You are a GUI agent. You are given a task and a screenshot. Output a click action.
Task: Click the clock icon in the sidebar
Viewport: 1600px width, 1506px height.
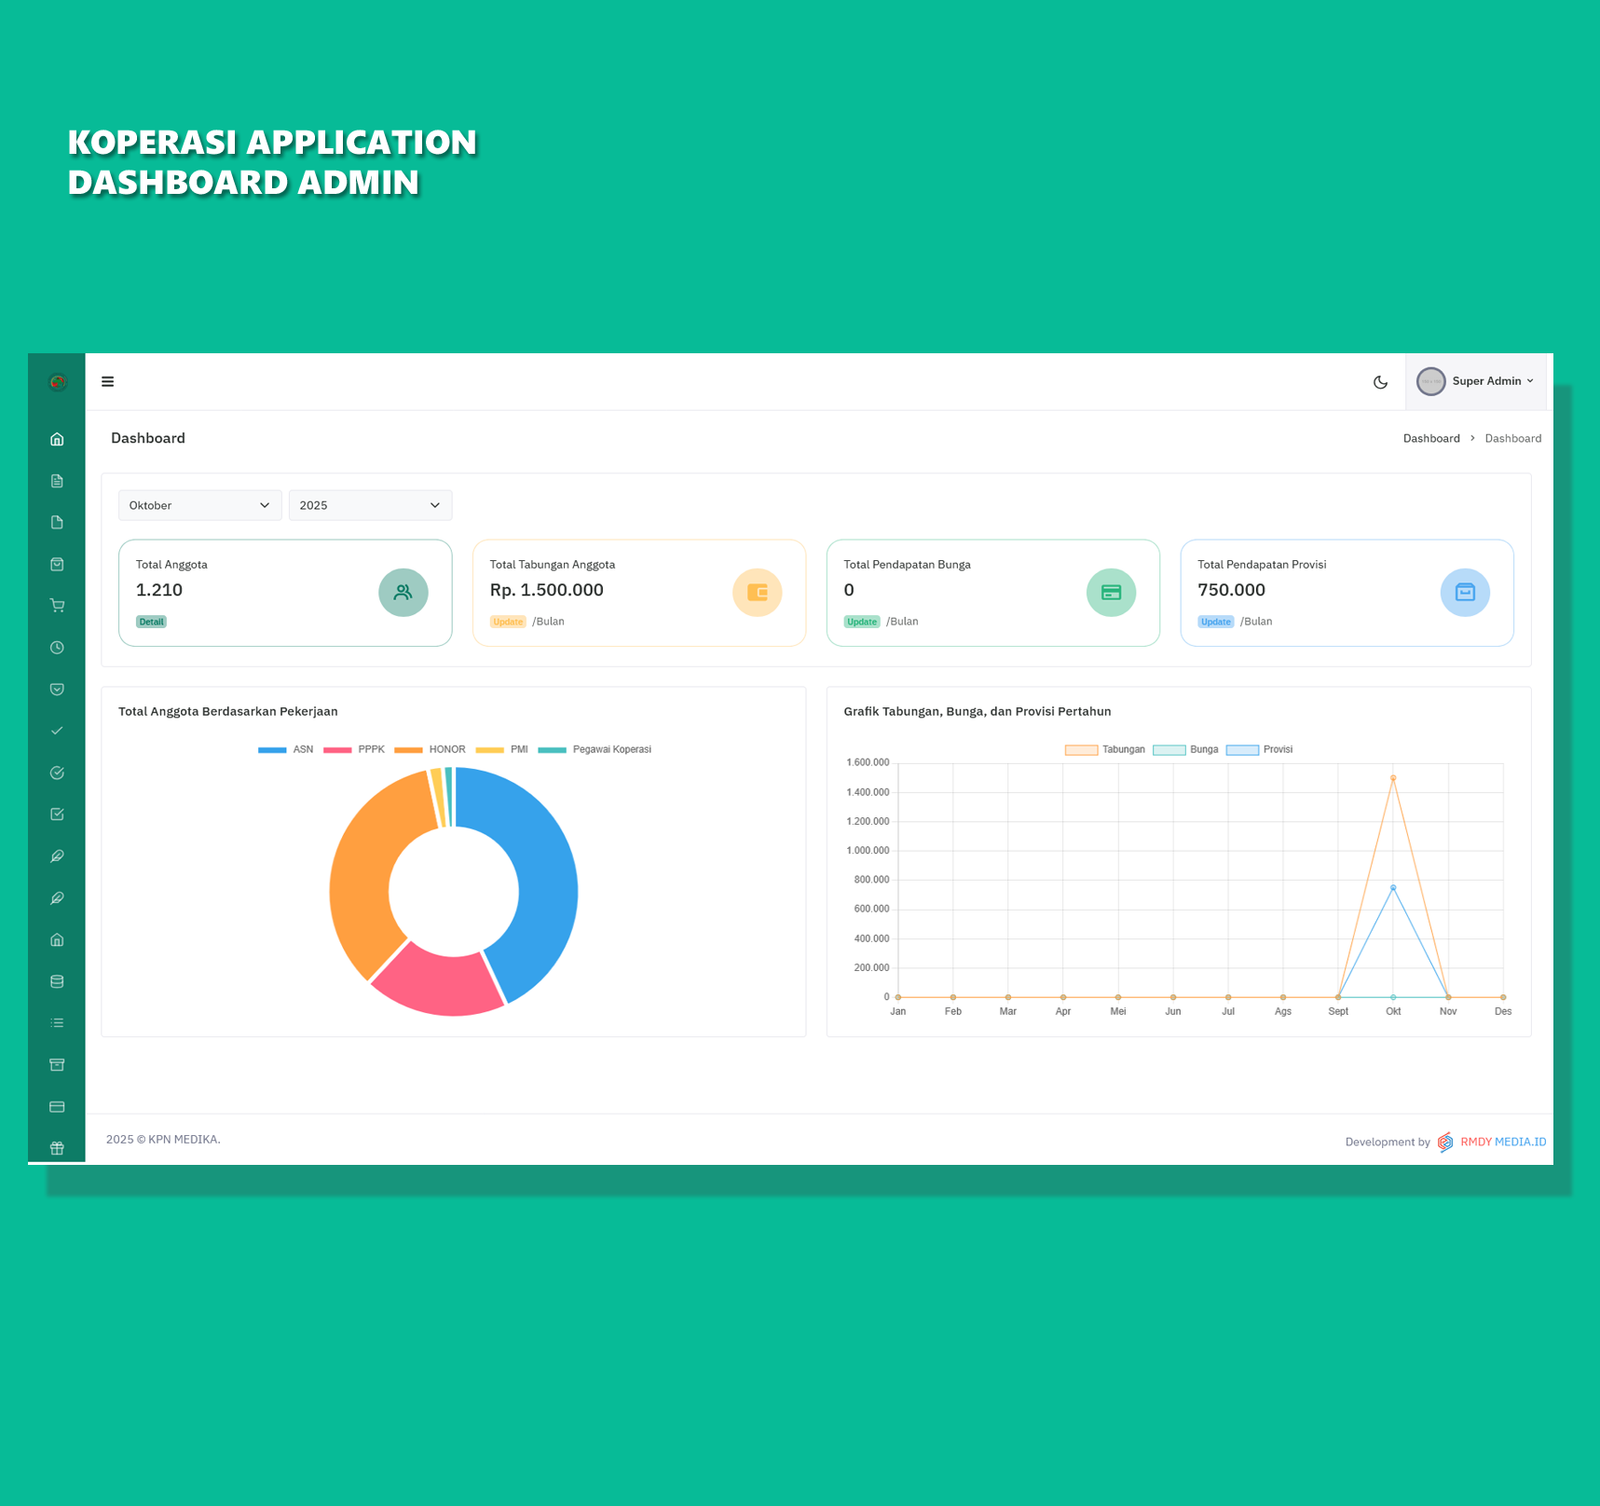pos(57,648)
